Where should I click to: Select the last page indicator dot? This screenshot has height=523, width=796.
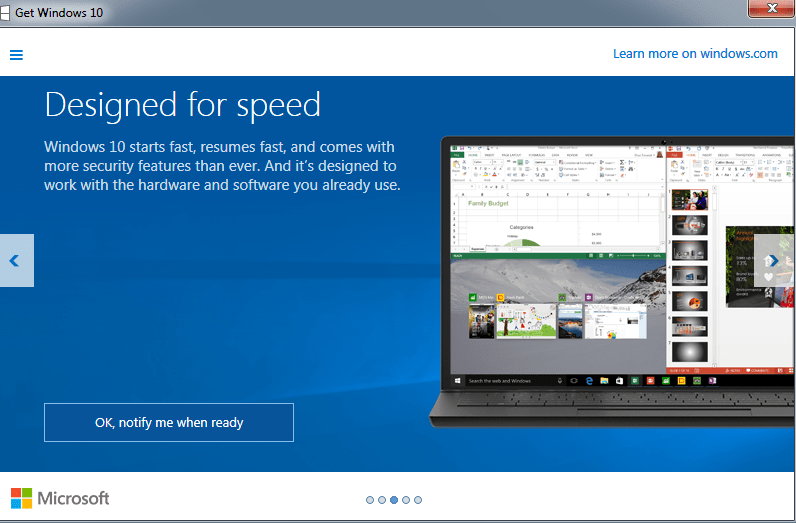(418, 499)
